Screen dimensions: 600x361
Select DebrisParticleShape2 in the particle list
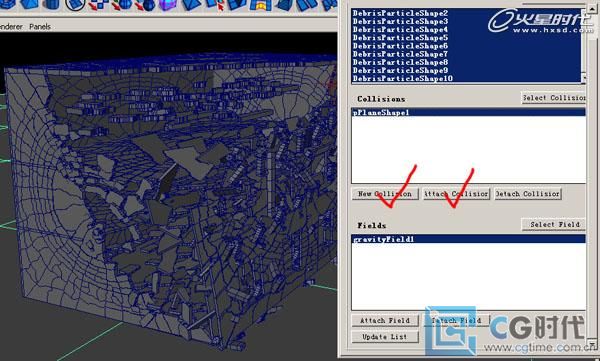[466, 13]
